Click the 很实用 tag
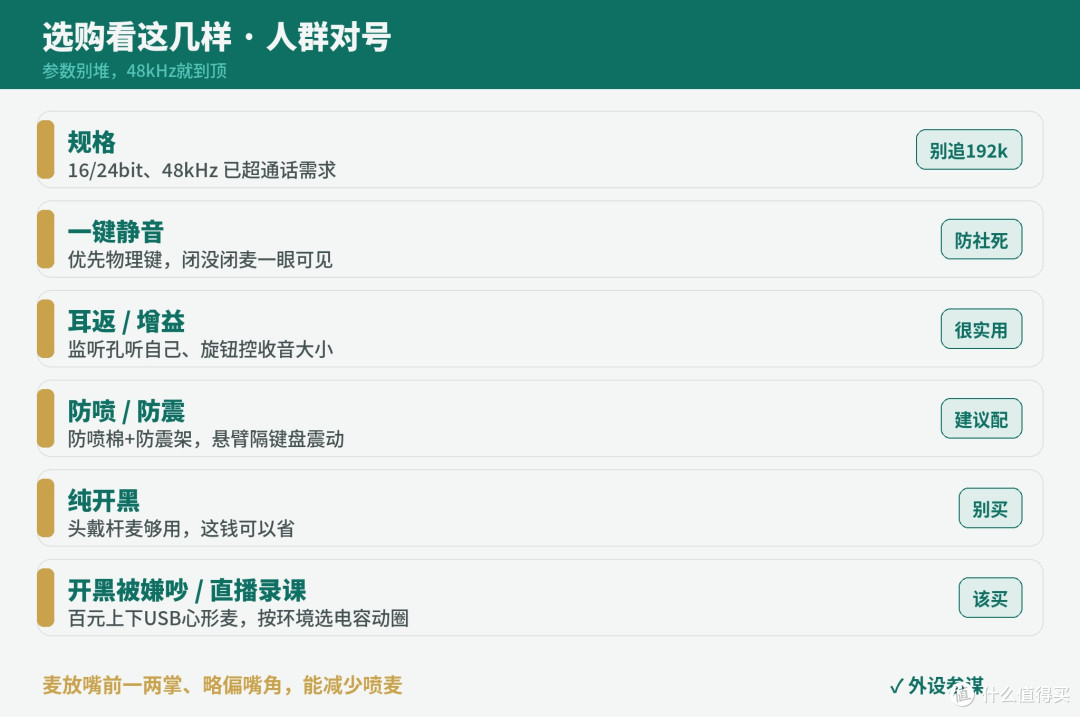The height and width of the screenshot is (717, 1080). tap(981, 329)
